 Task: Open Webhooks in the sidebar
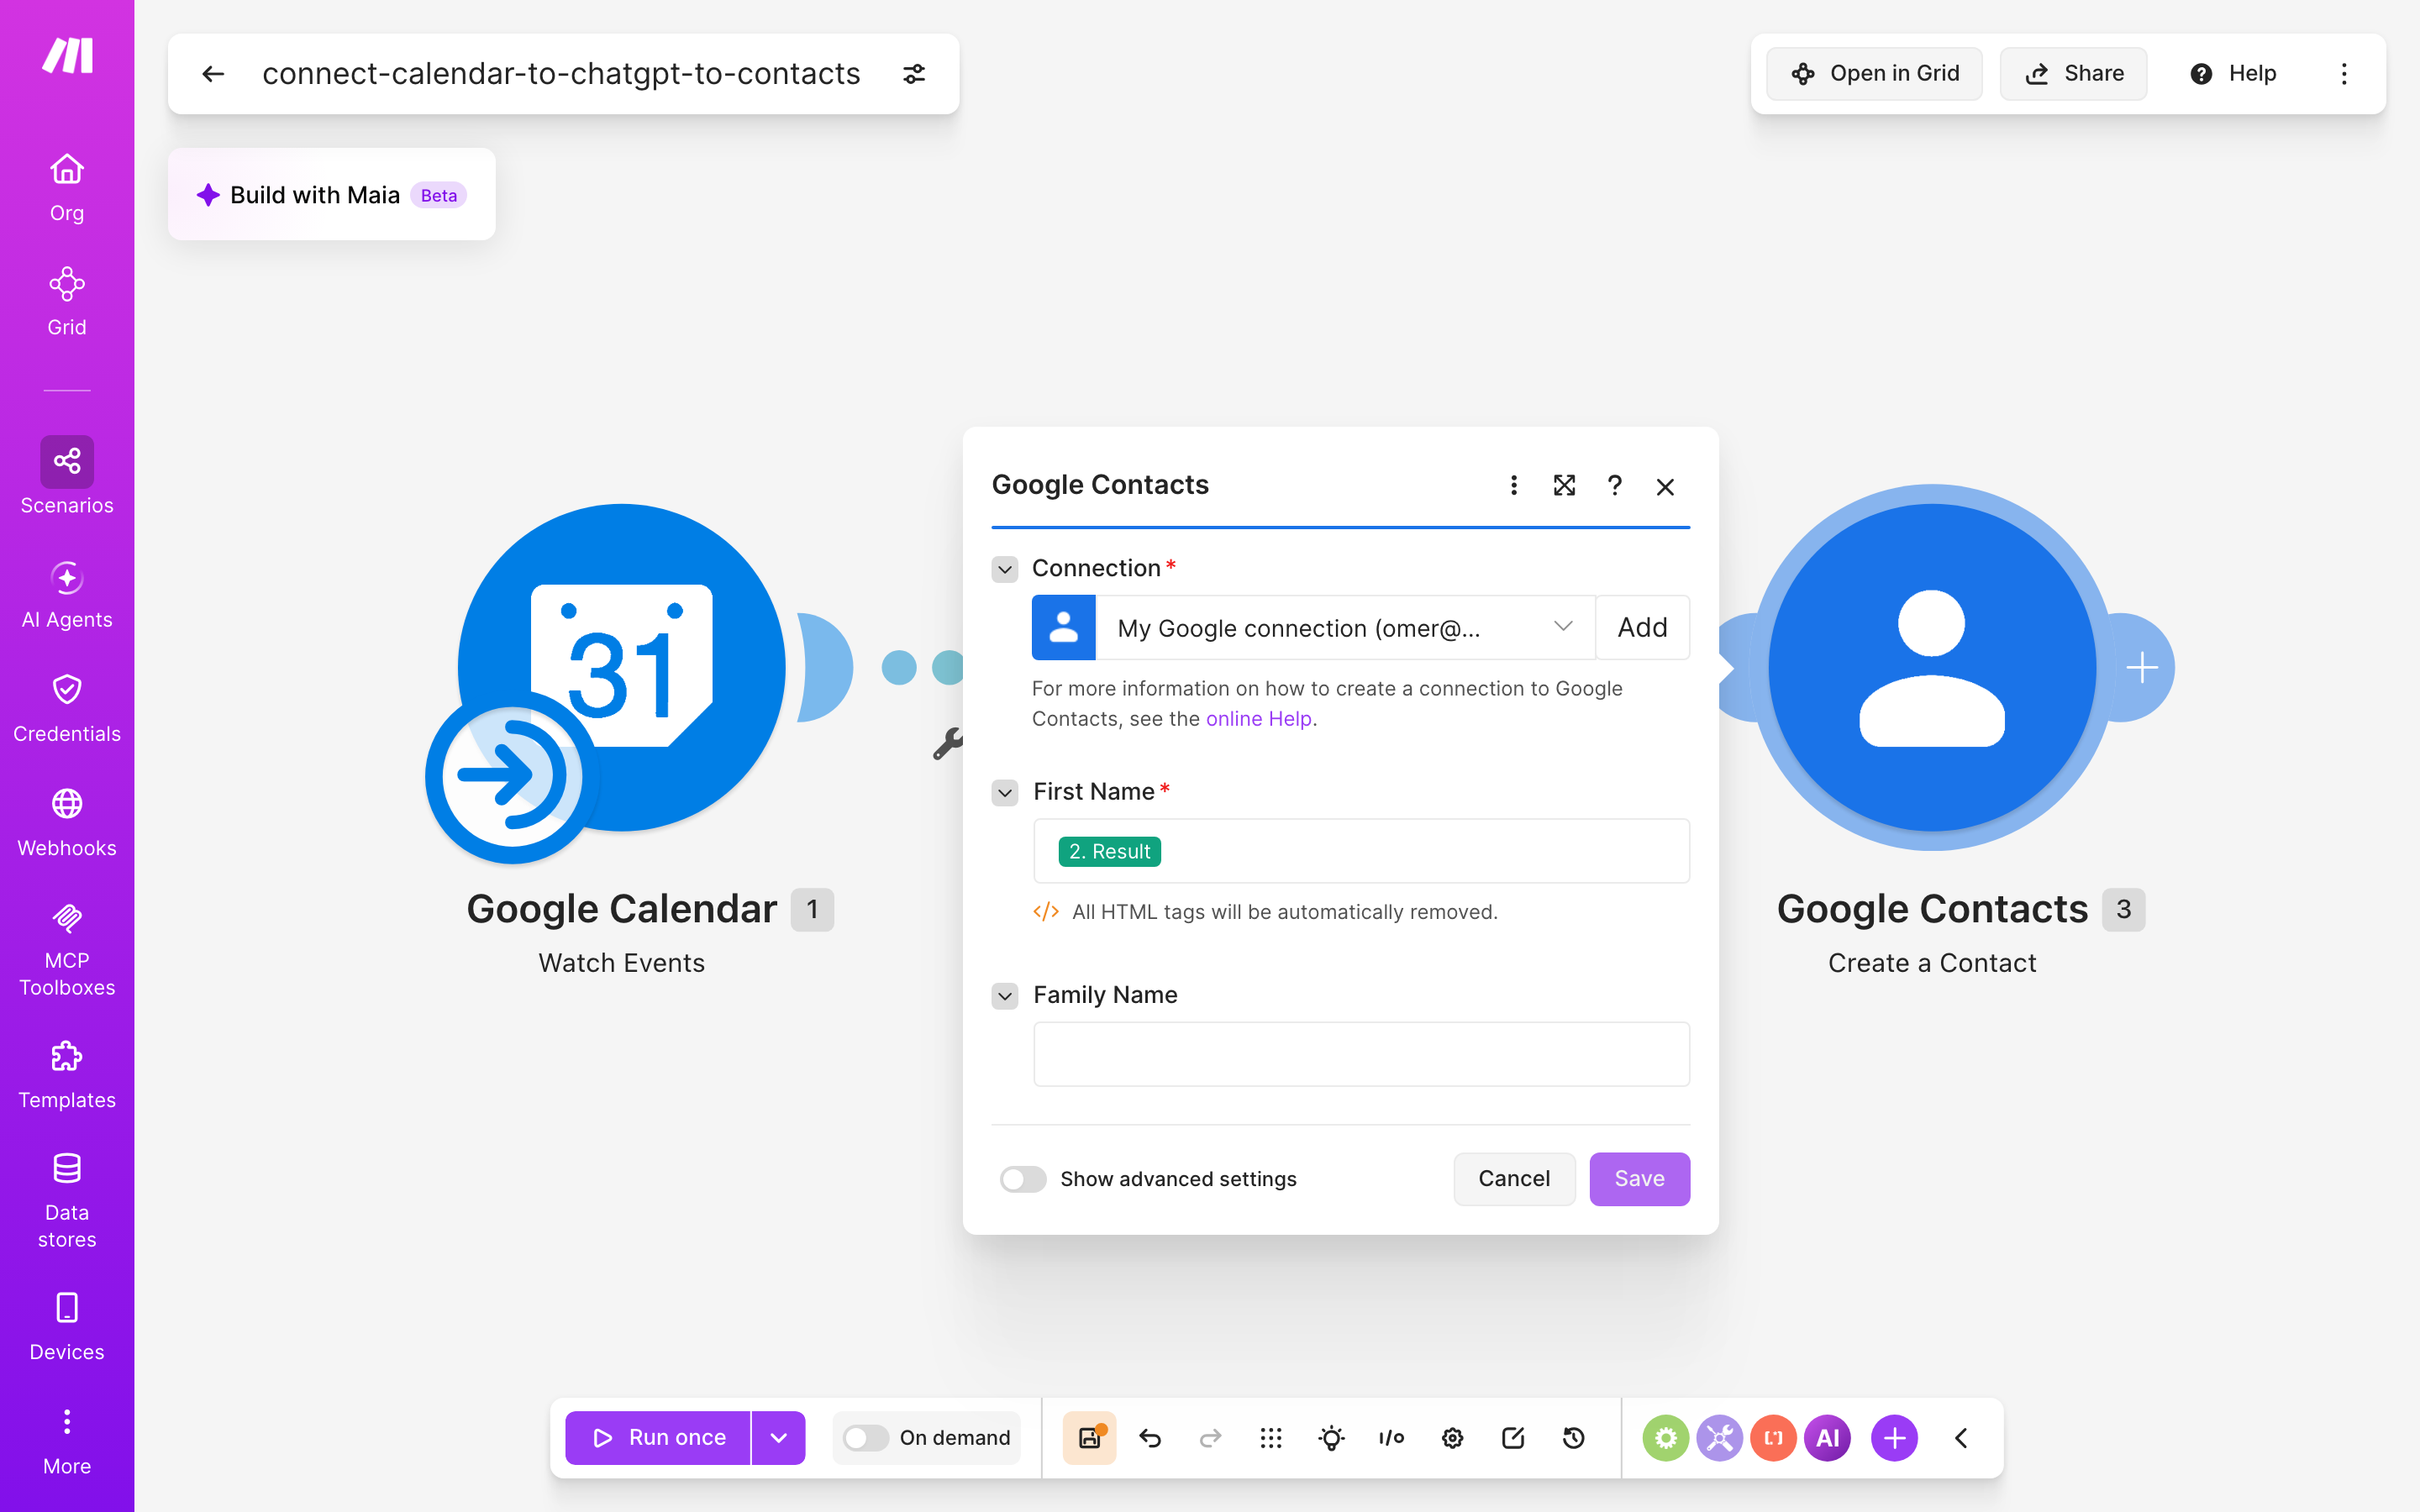click(67, 822)
